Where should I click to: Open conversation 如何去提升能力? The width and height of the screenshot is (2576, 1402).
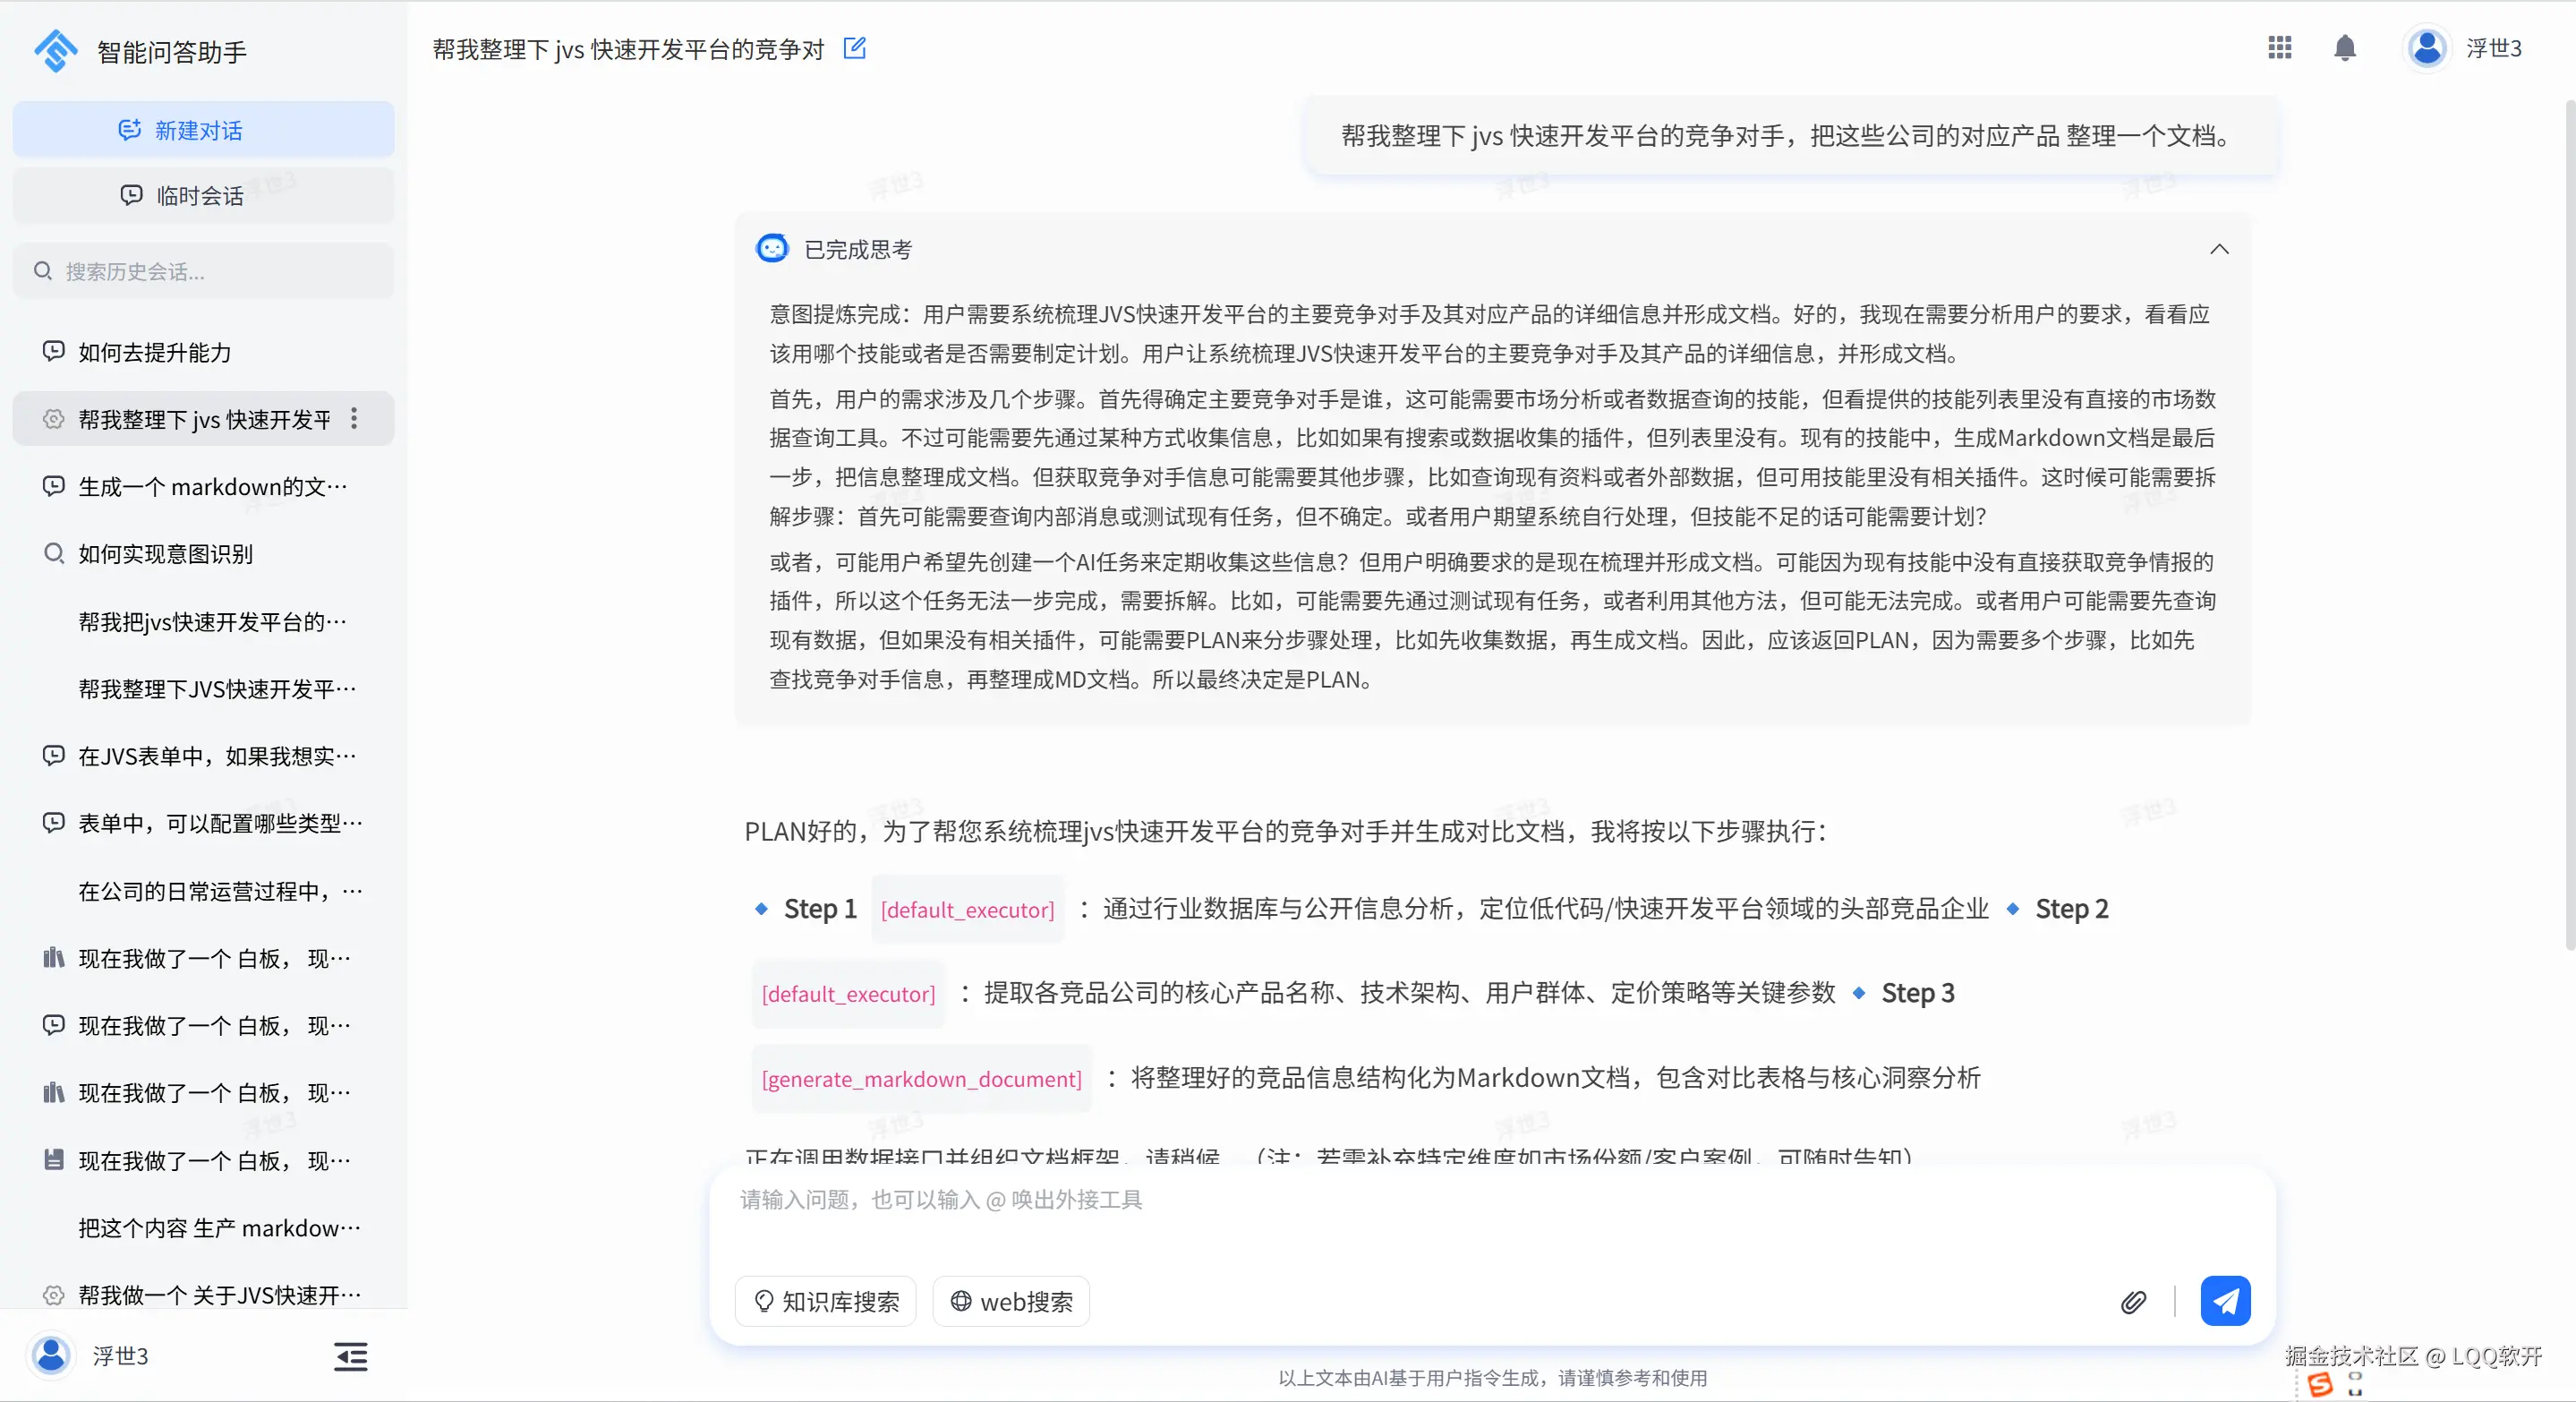click(x=155, y=352)
